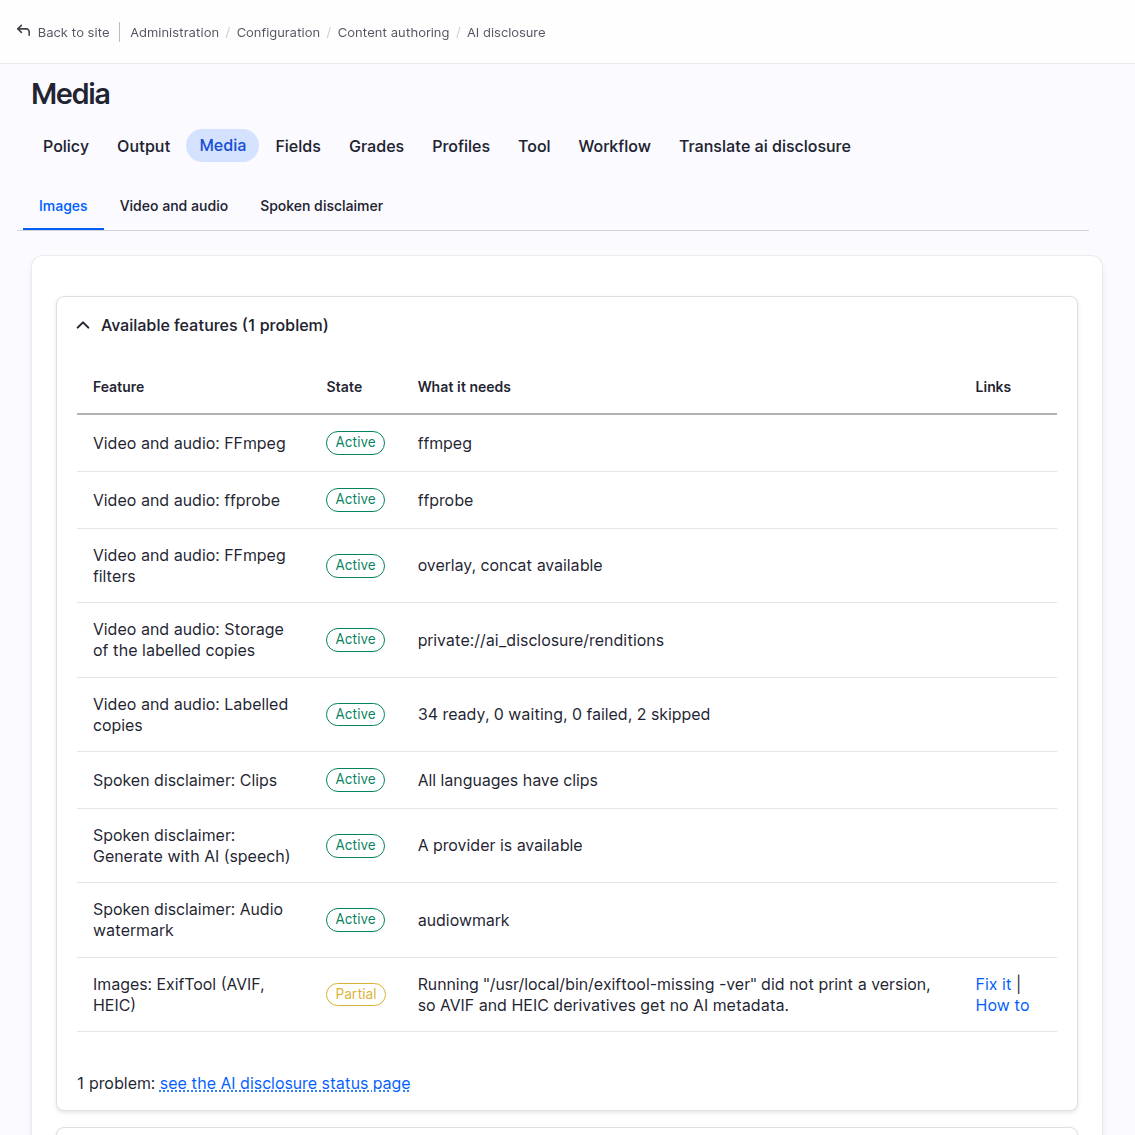Click the What it needs column header

464,387
